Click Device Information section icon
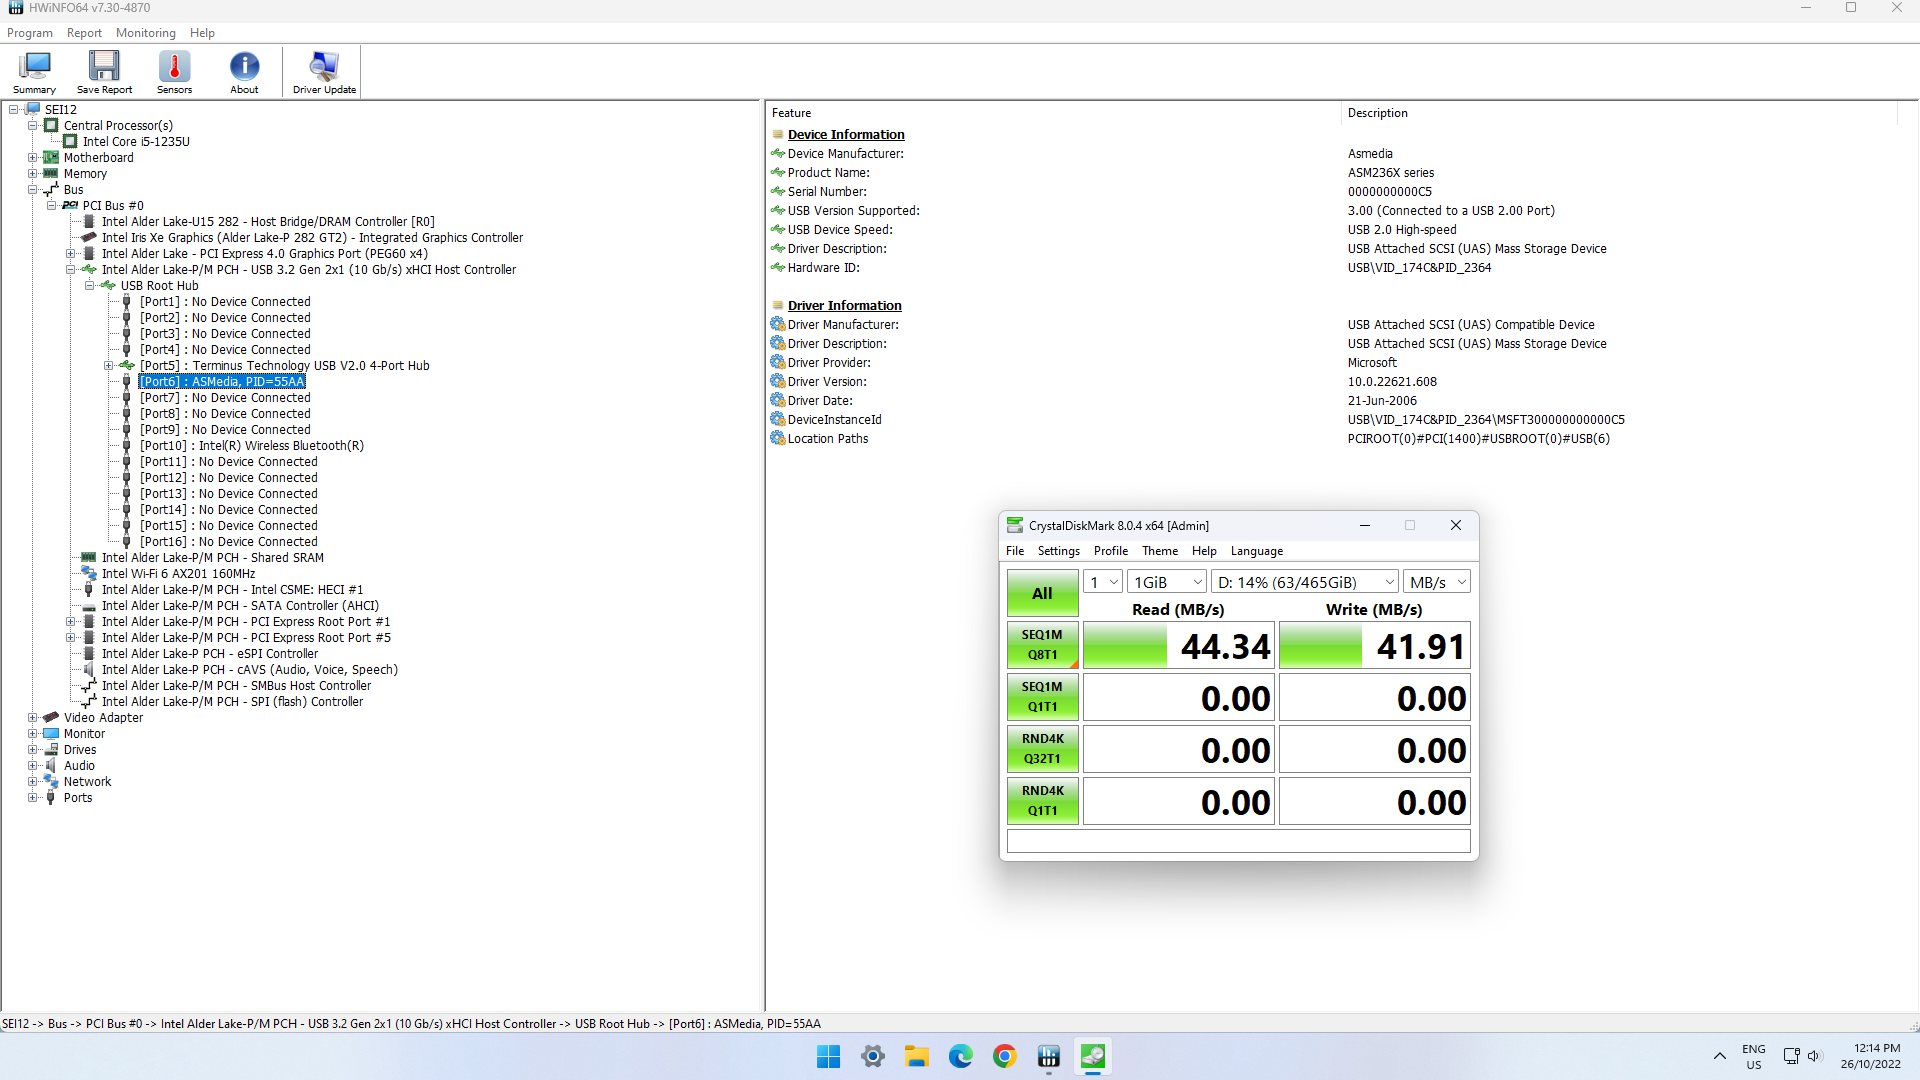Screen dimensions: 1920x1080 778,135
